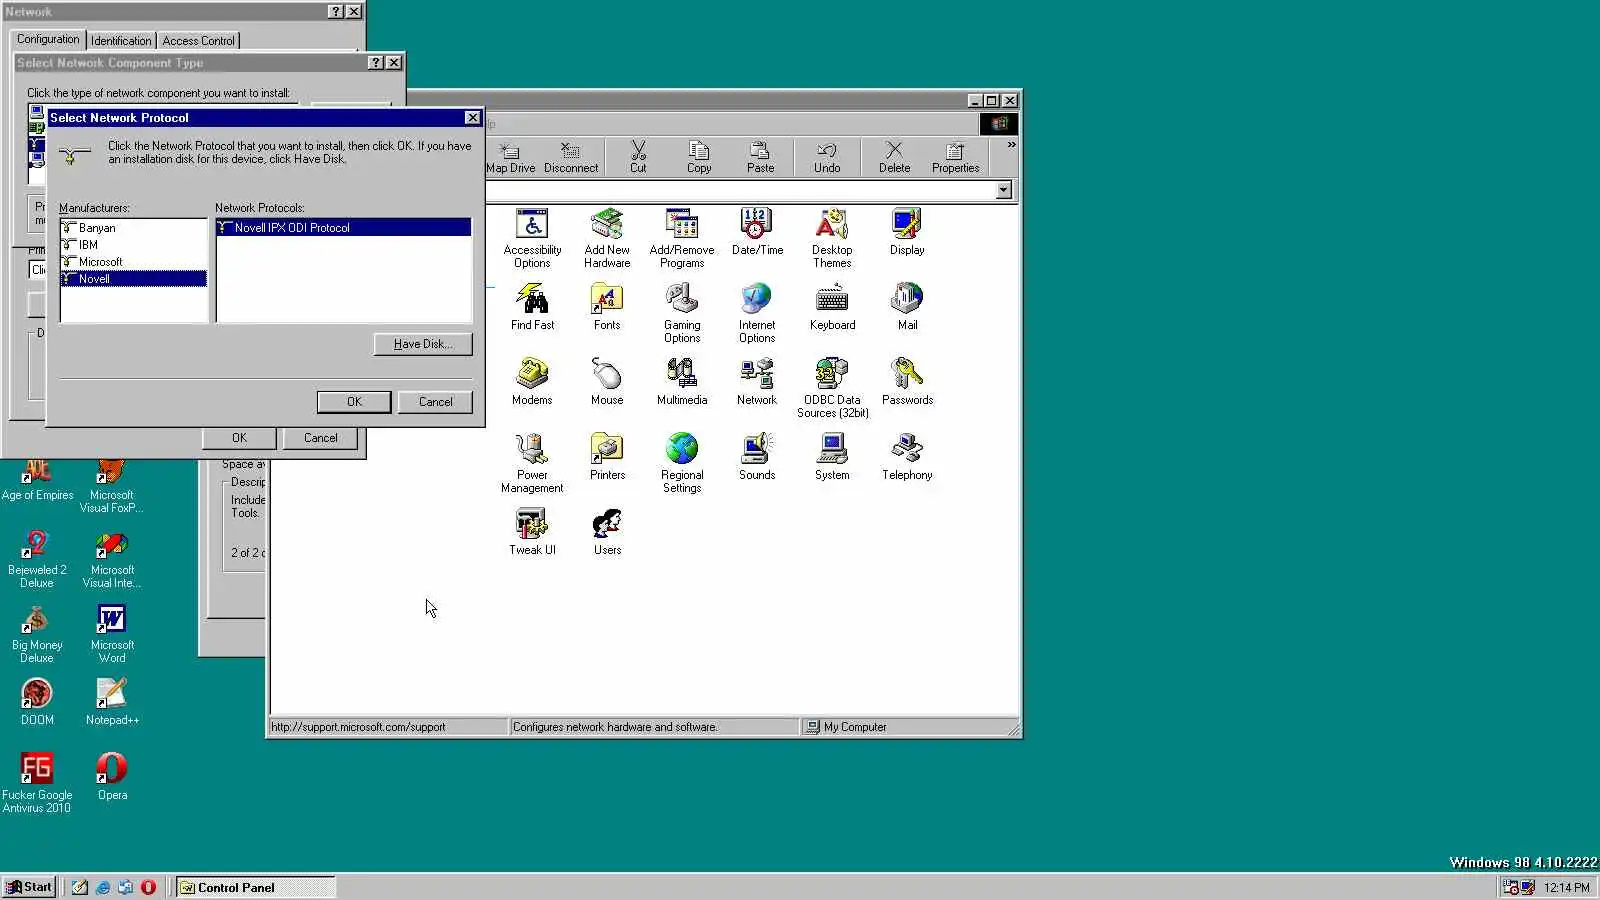Click Cancel in the Network dialog
This screenshot has height=900, width=1600.
(x=320, y=438)
